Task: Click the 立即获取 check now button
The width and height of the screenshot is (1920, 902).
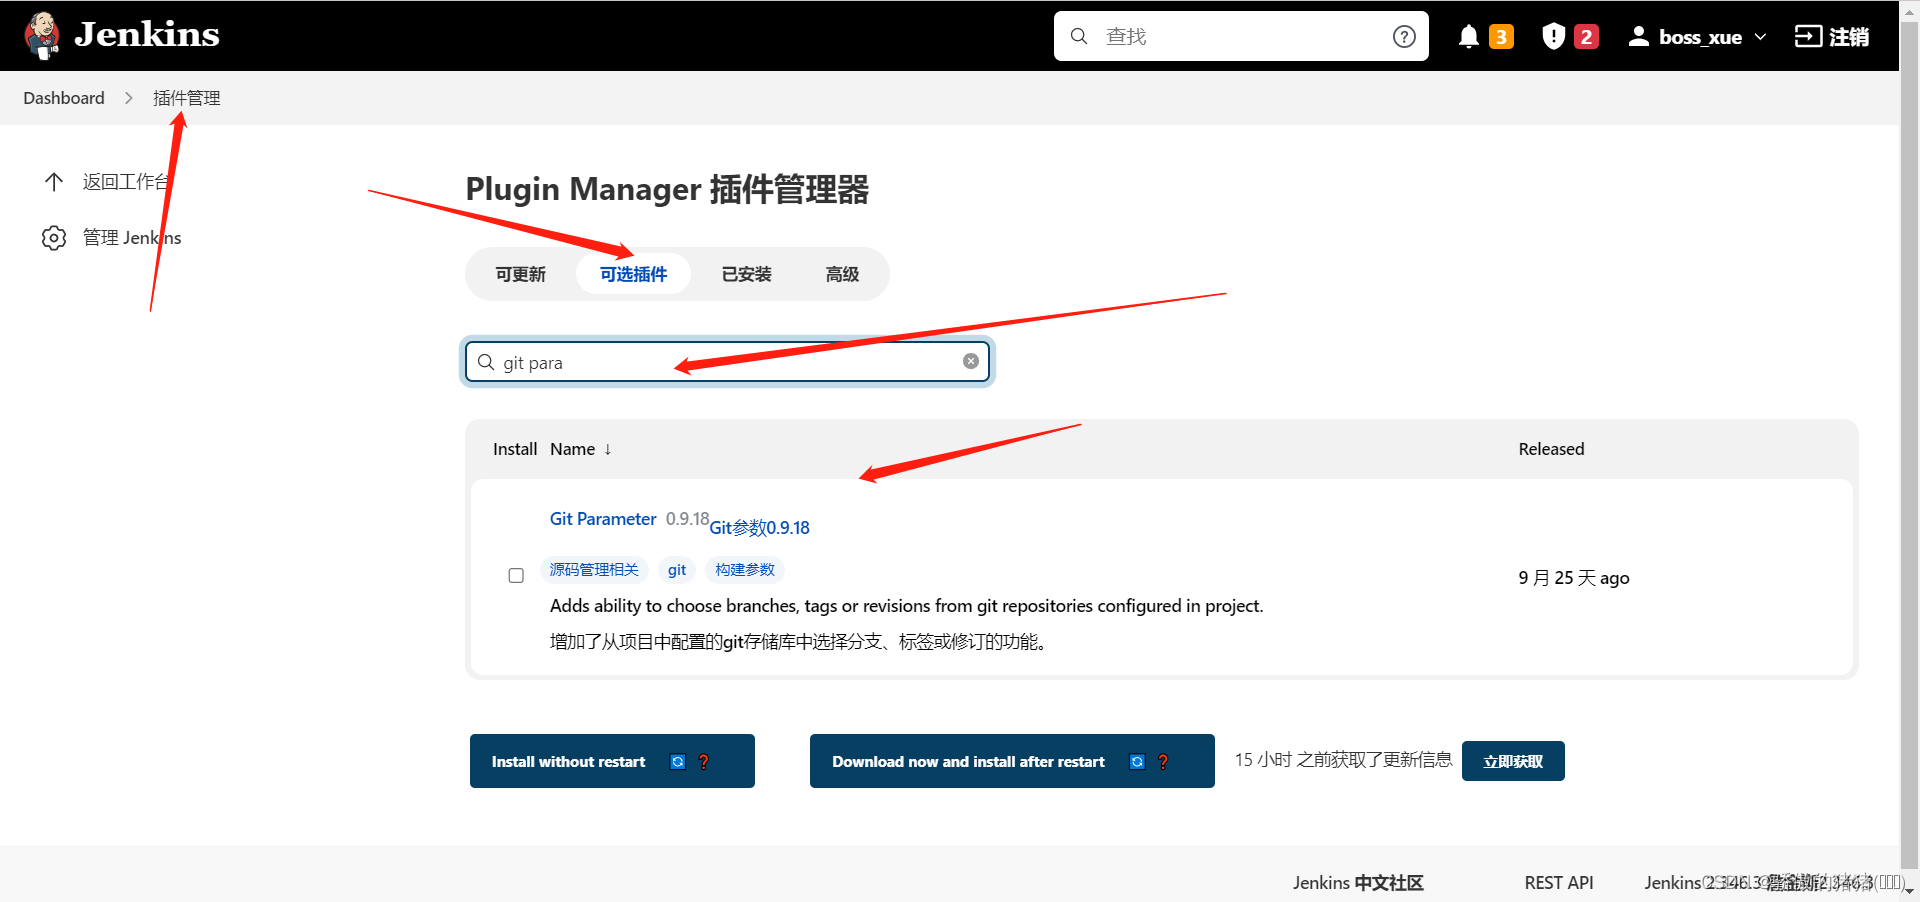Action: coord(1513,761)
